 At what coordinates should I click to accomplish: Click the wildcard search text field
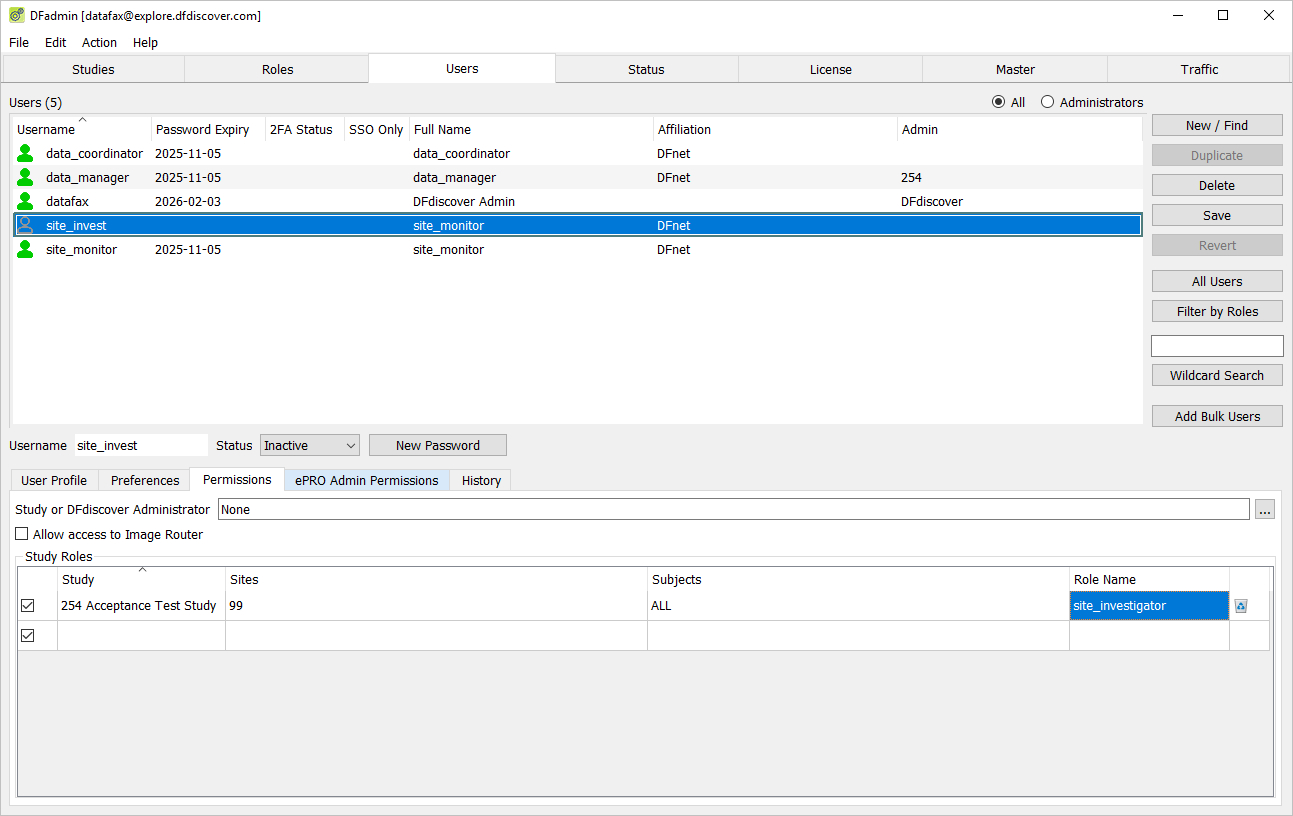(1217, 346)
